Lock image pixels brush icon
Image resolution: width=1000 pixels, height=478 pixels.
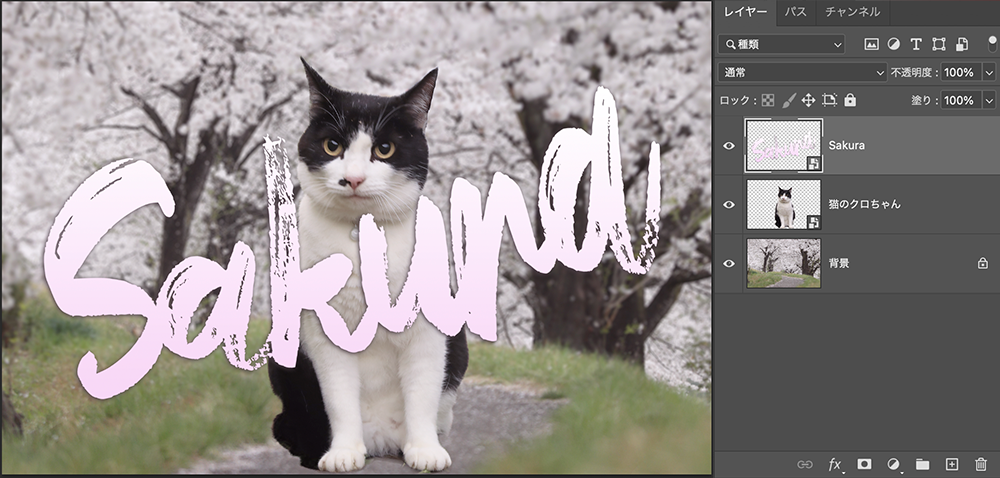(789, 100)
